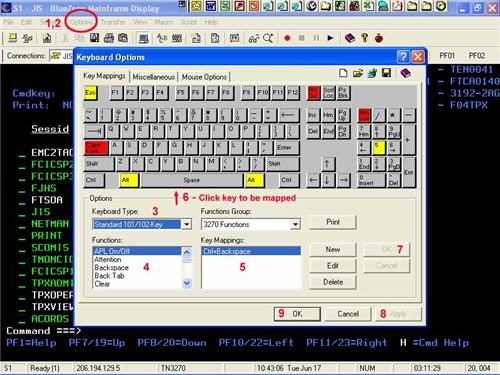Click the down arrow in the Functions list scrollbar
500x375 pixels.
[x=187, y=283]
